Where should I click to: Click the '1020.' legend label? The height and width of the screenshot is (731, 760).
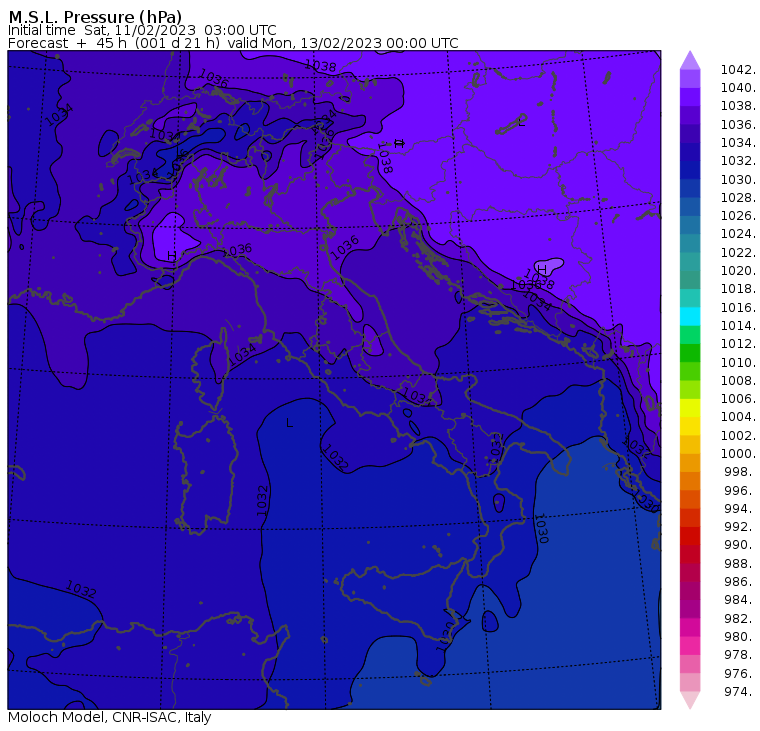738,271
